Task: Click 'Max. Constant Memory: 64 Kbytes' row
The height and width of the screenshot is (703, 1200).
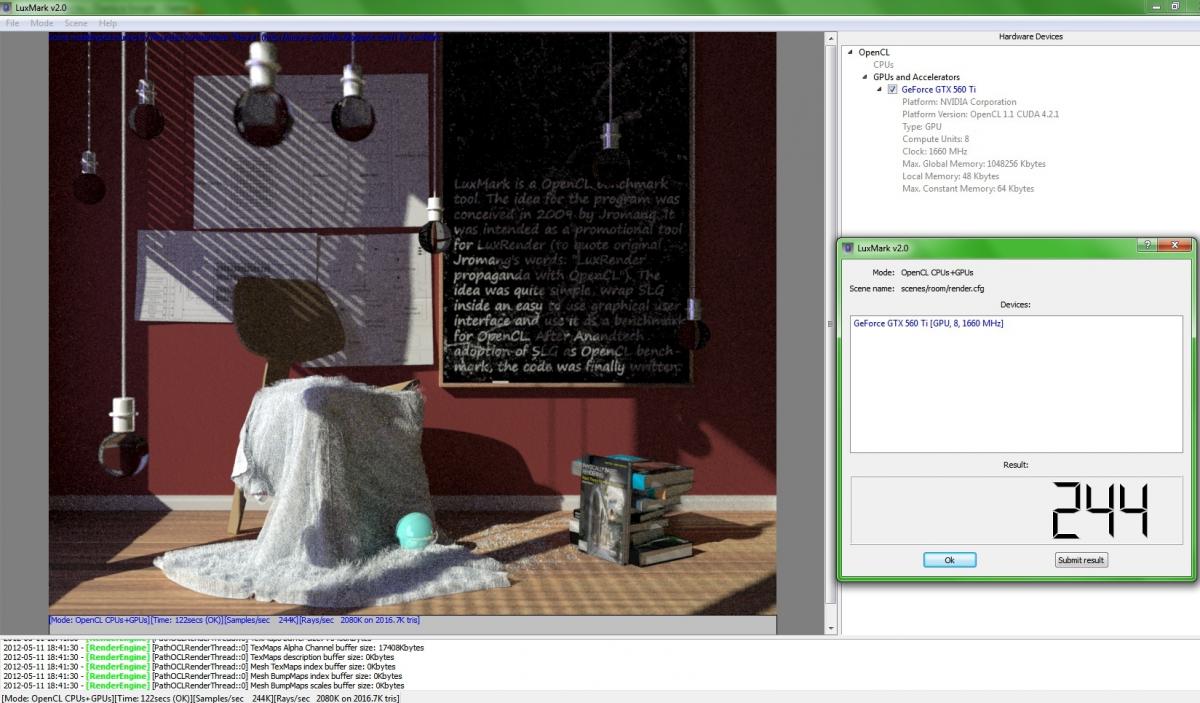Action: [968, 188]
